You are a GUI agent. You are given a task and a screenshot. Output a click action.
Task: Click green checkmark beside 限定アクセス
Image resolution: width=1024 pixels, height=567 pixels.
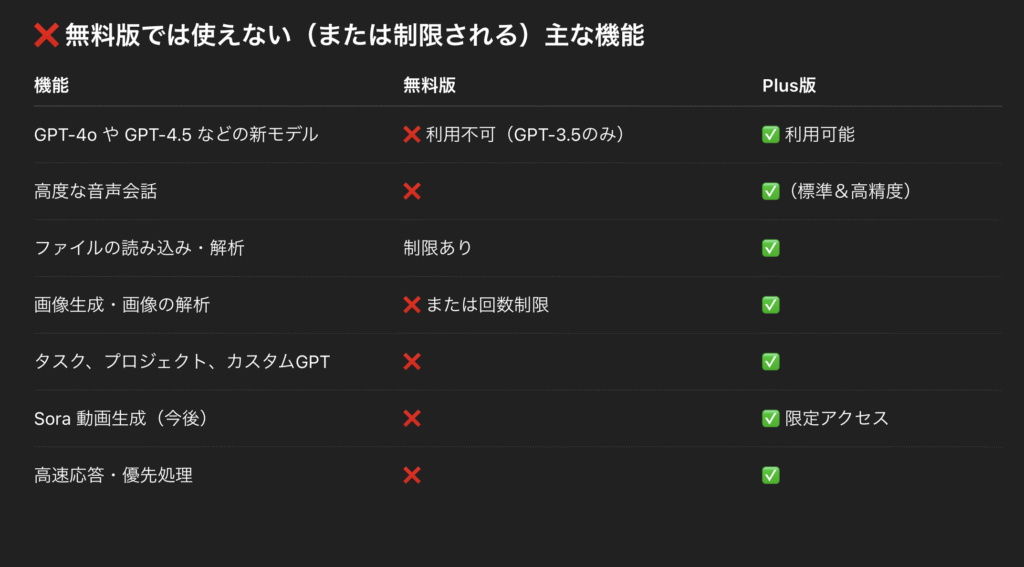tap(771, 418)
